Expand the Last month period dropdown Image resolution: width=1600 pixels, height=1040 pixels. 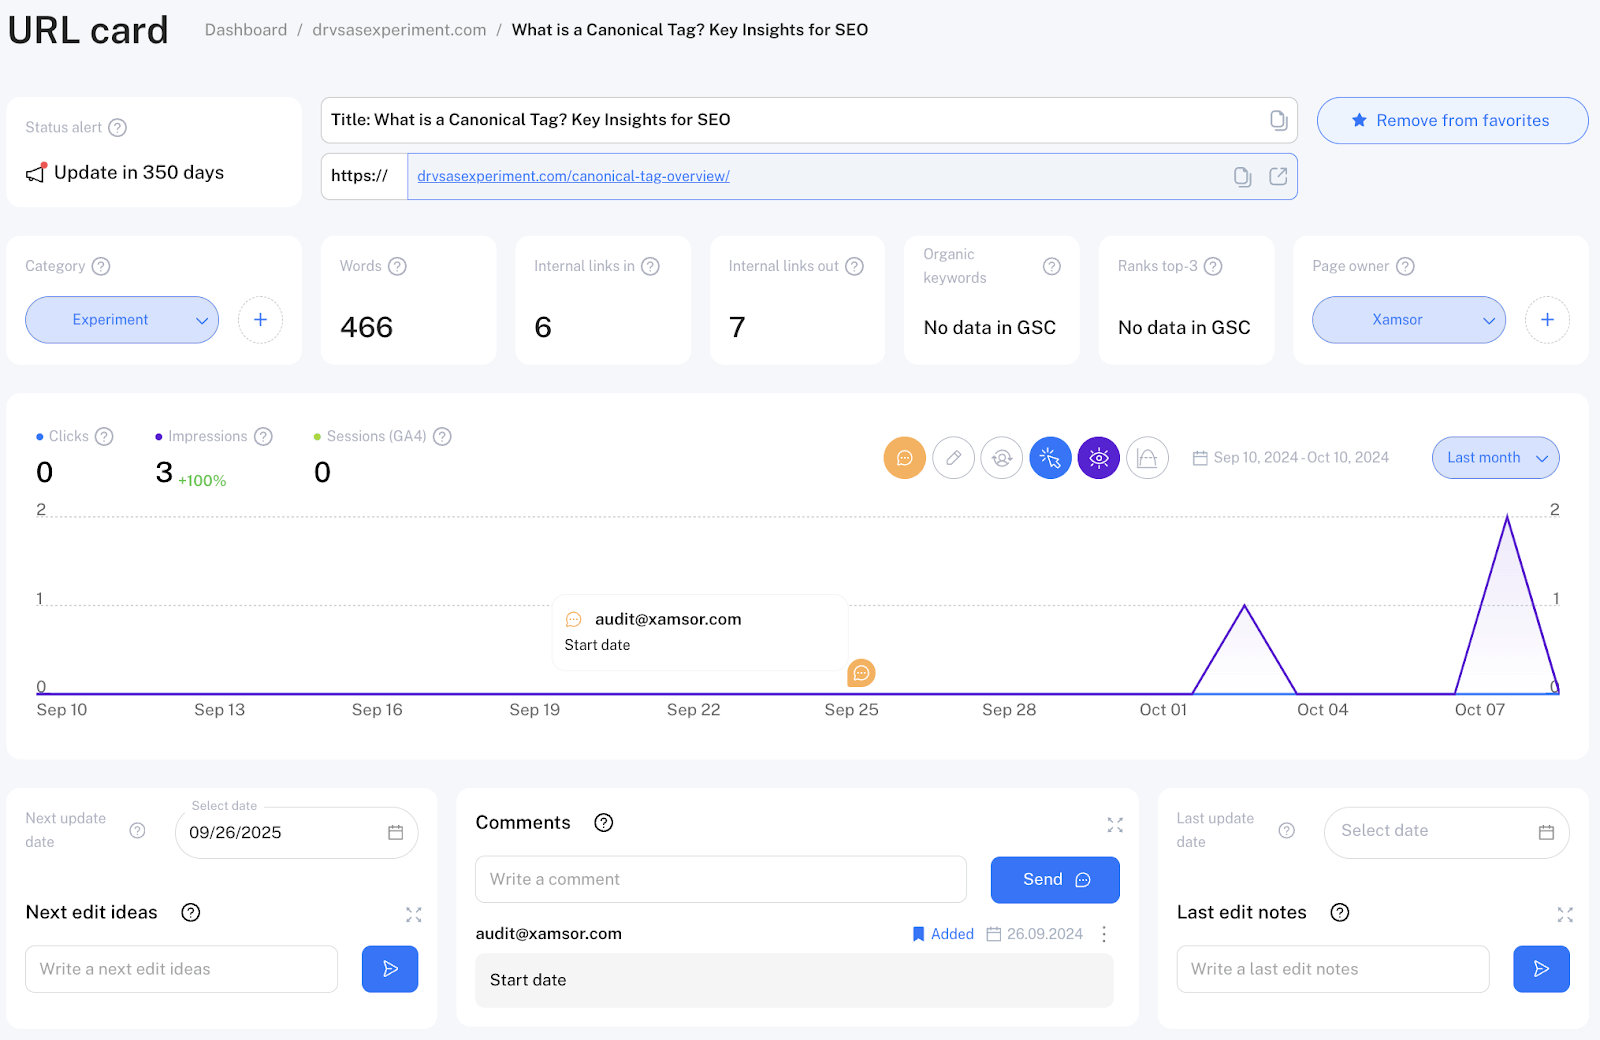tap(1495, 458)
